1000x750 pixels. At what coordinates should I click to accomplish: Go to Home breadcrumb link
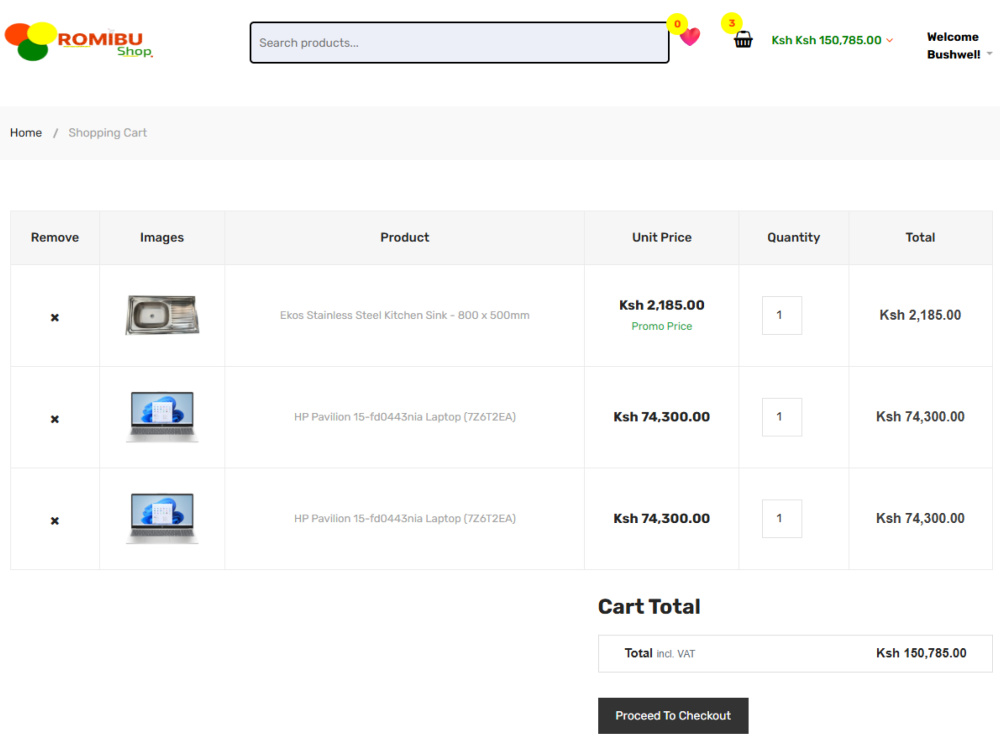tap(26, 133)
